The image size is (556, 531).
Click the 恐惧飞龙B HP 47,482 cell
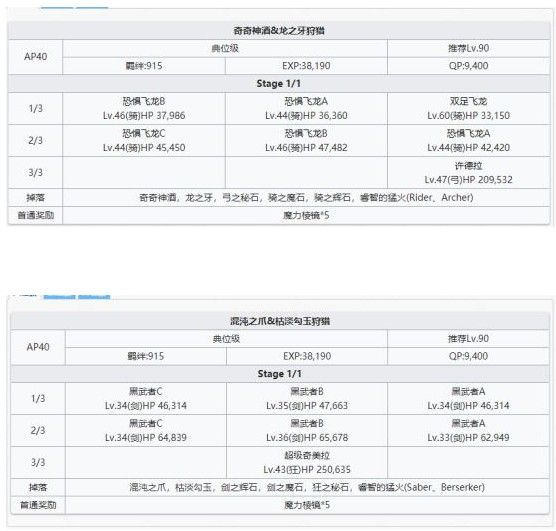(306, 140)
